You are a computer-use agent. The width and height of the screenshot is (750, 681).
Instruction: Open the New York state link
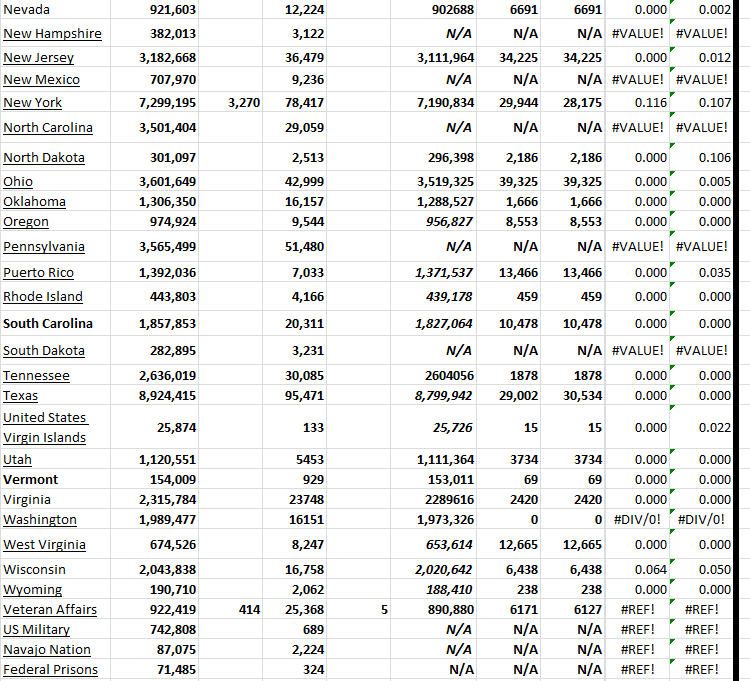pyautogui.click(x=32, y=102)
